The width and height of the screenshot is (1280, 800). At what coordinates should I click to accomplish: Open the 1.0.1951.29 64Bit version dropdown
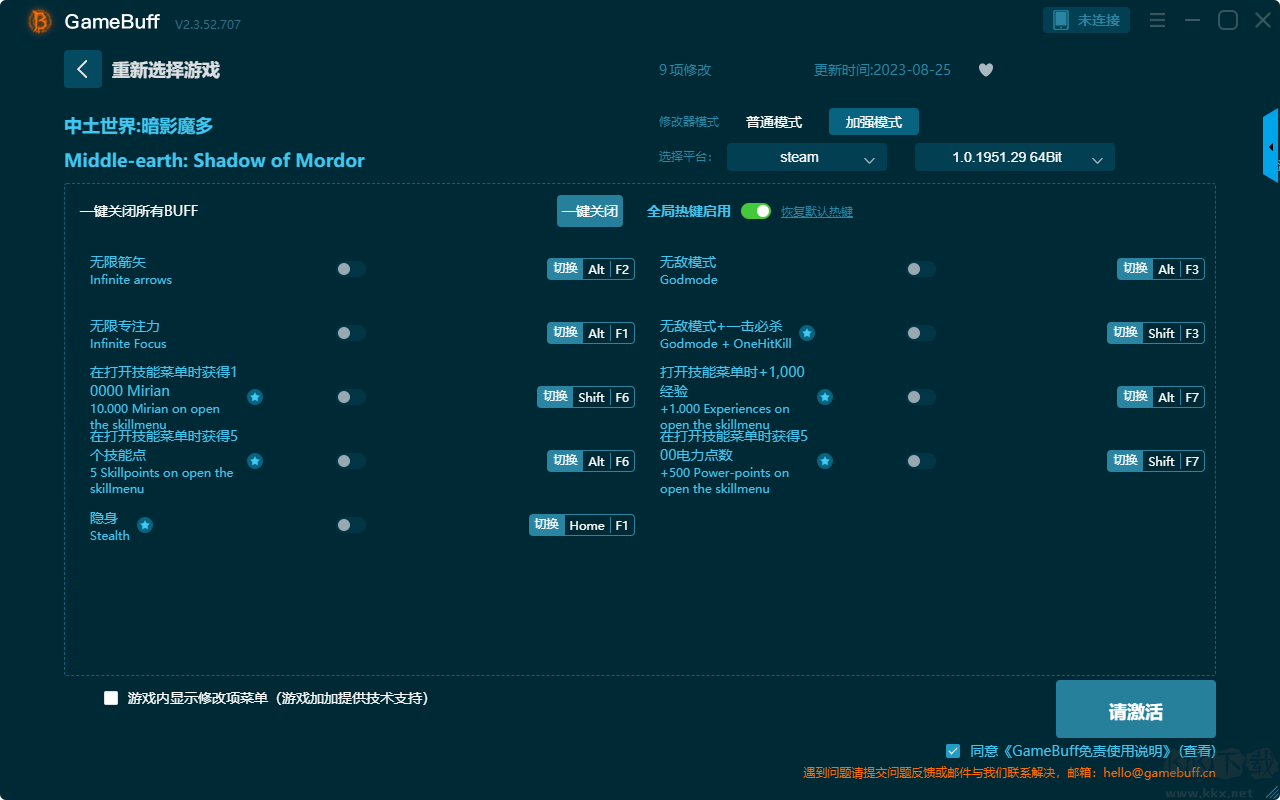coord(1015,157)
